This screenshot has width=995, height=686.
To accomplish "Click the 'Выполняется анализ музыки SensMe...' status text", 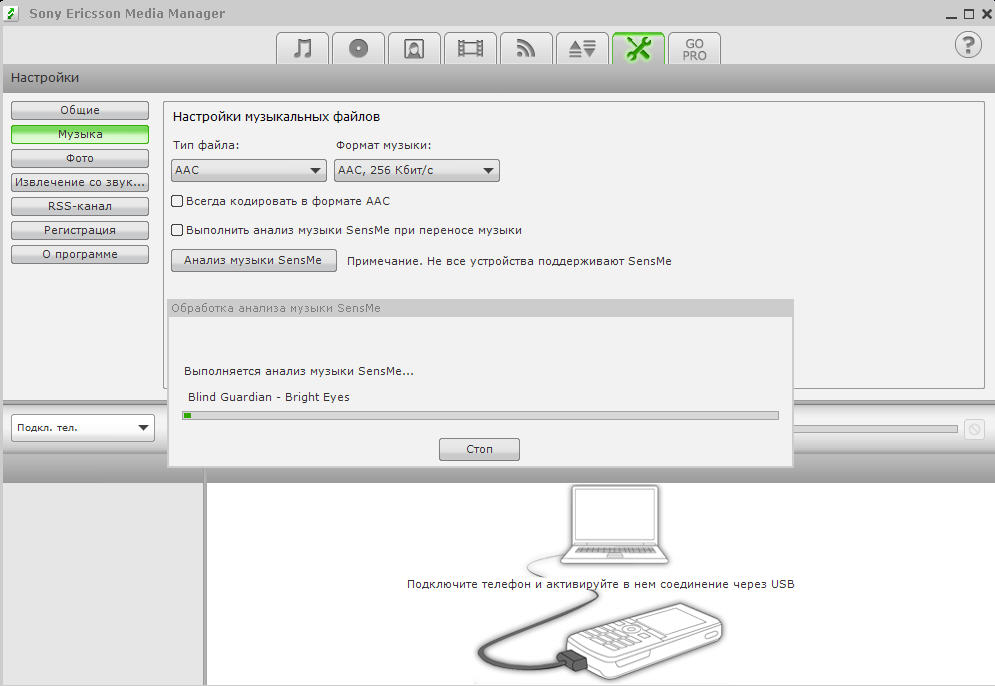I will pos(299,371).
